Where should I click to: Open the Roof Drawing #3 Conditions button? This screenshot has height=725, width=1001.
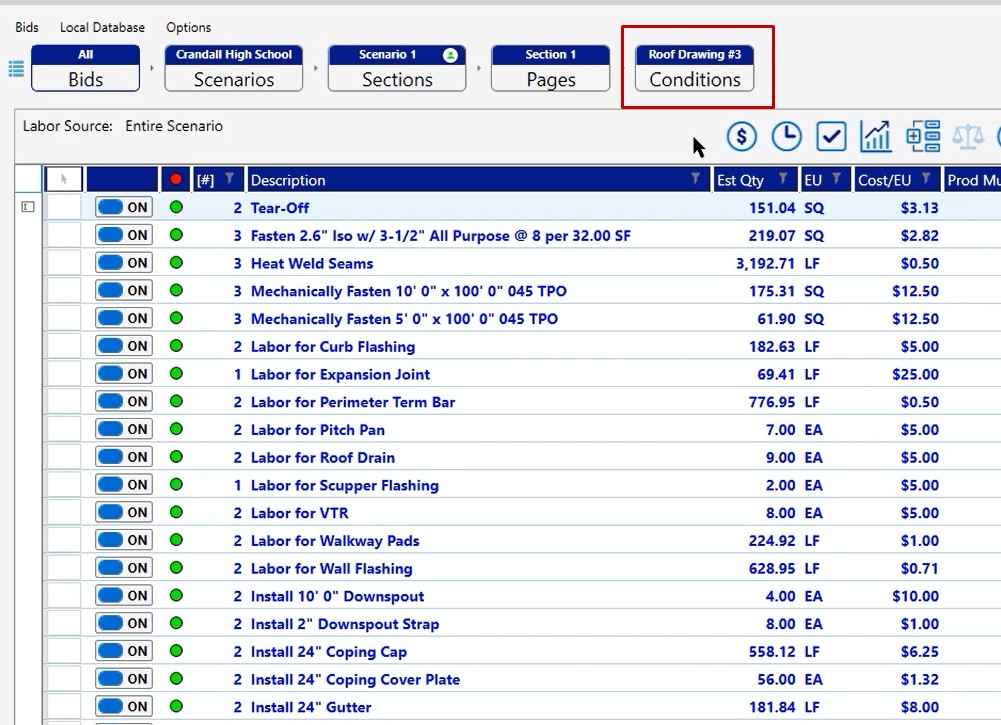[x=695, y=68]
